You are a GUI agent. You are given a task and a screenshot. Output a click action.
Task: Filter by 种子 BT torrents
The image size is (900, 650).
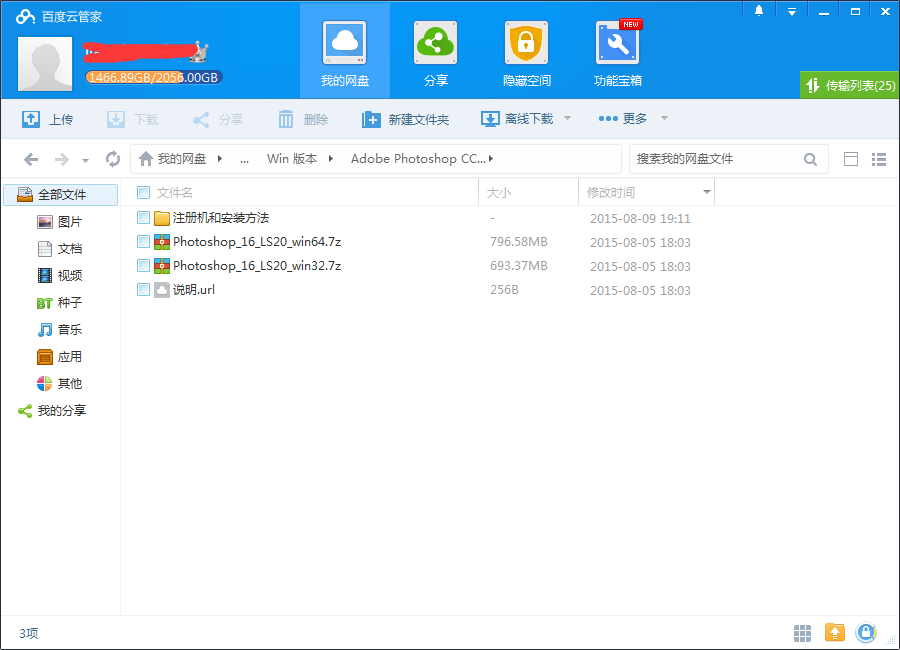point(60,303)
